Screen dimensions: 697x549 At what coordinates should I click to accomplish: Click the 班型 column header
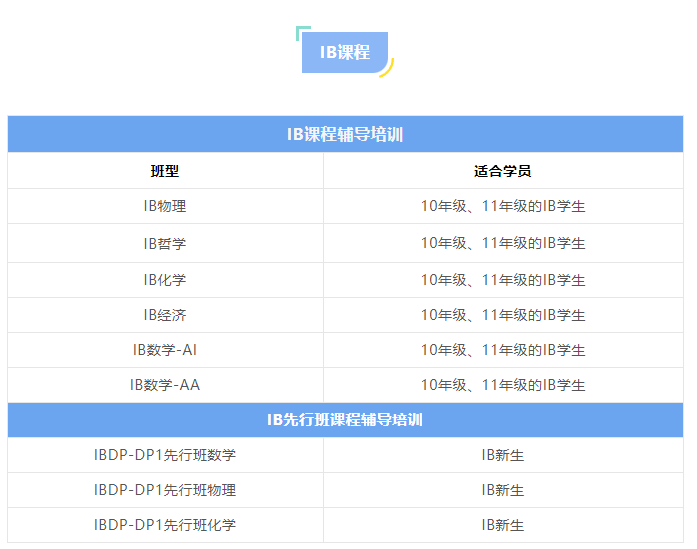(165, 171)
